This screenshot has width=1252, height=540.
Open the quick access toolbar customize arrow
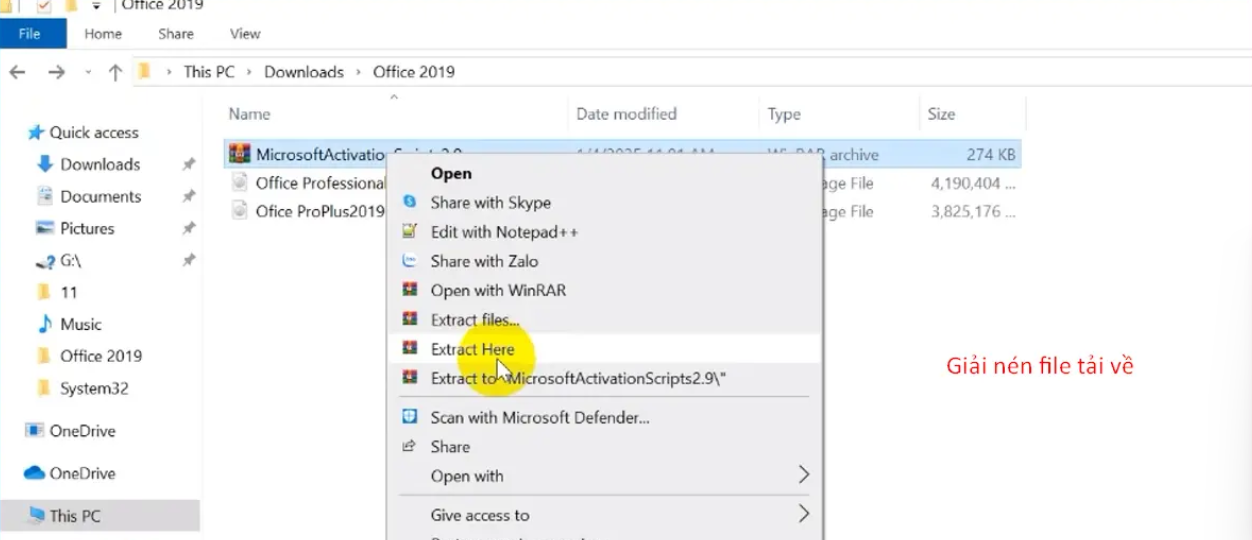pos(96,5)
